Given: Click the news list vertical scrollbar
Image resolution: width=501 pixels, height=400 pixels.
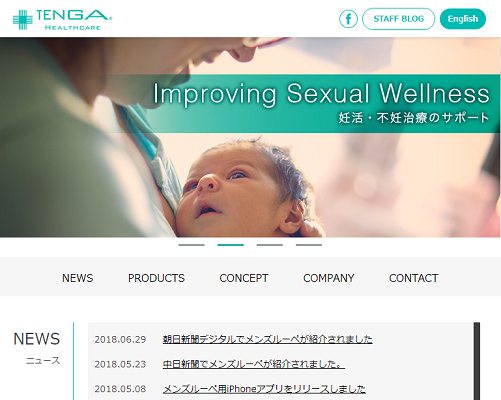Looking at the screenshot, I should tap(477, 361).
